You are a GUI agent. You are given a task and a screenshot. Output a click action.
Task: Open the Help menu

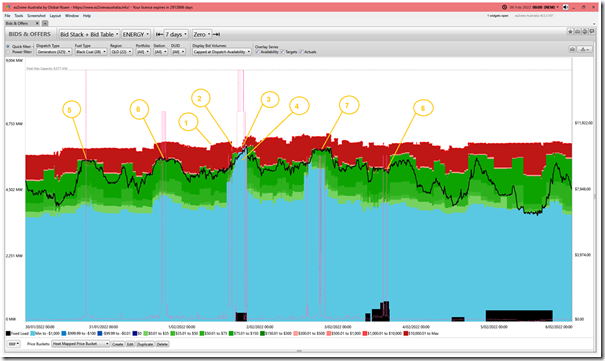click(87, 16)
